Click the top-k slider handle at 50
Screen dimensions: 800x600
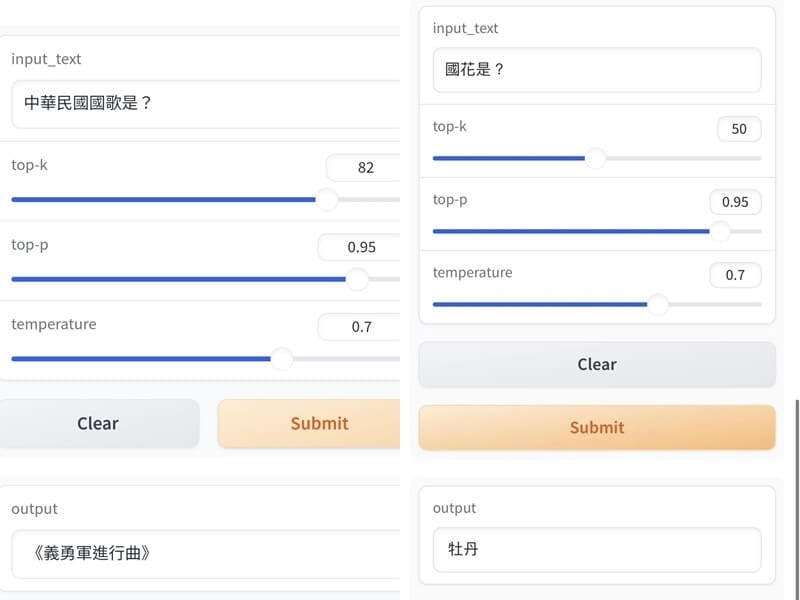[x=595, y=158]
